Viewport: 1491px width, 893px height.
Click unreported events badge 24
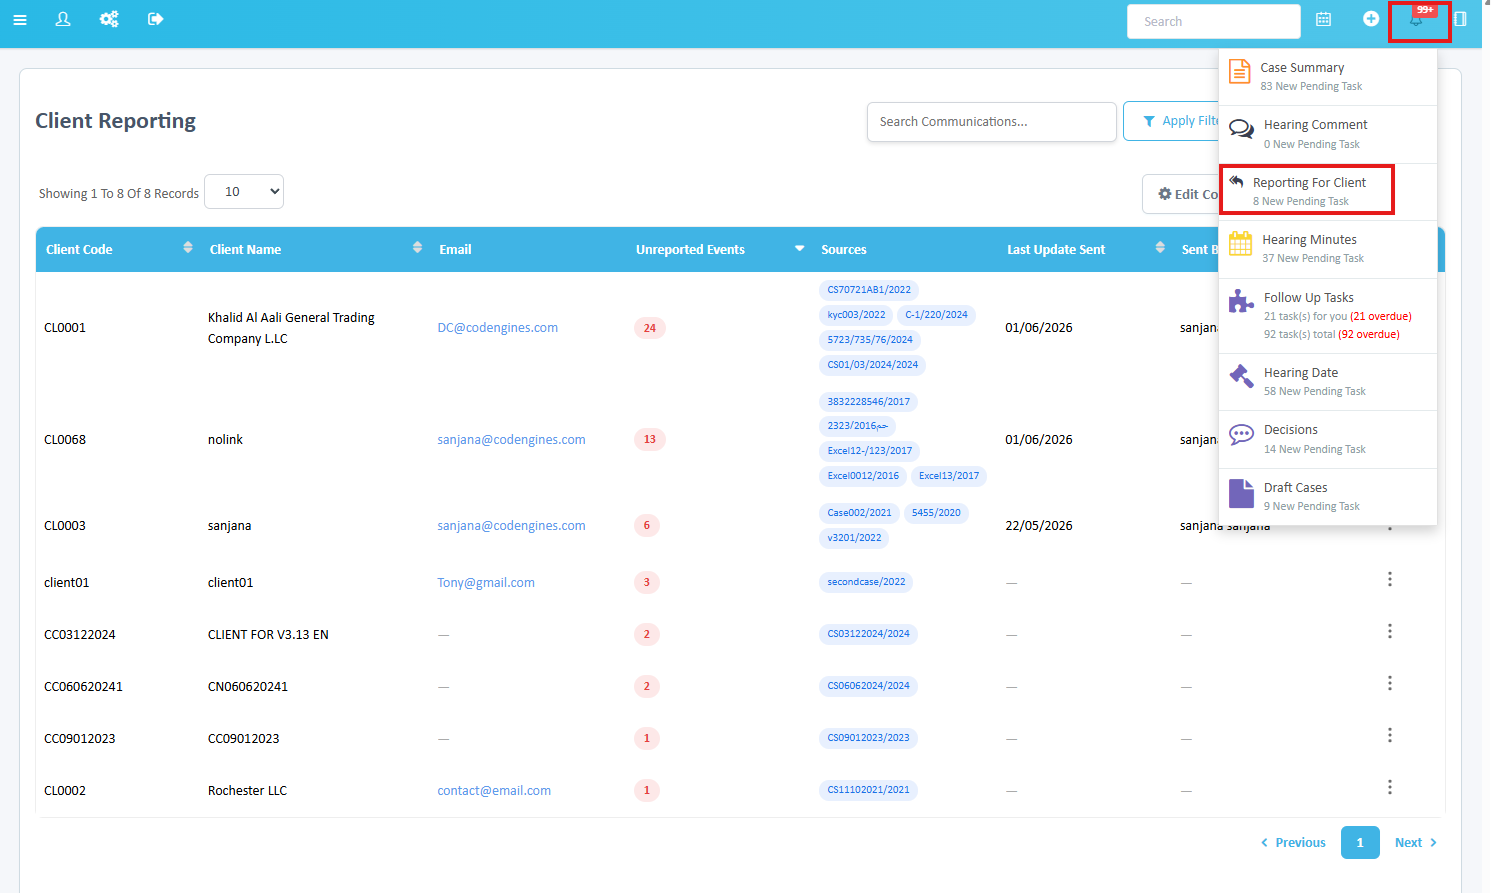click(650, 328)
